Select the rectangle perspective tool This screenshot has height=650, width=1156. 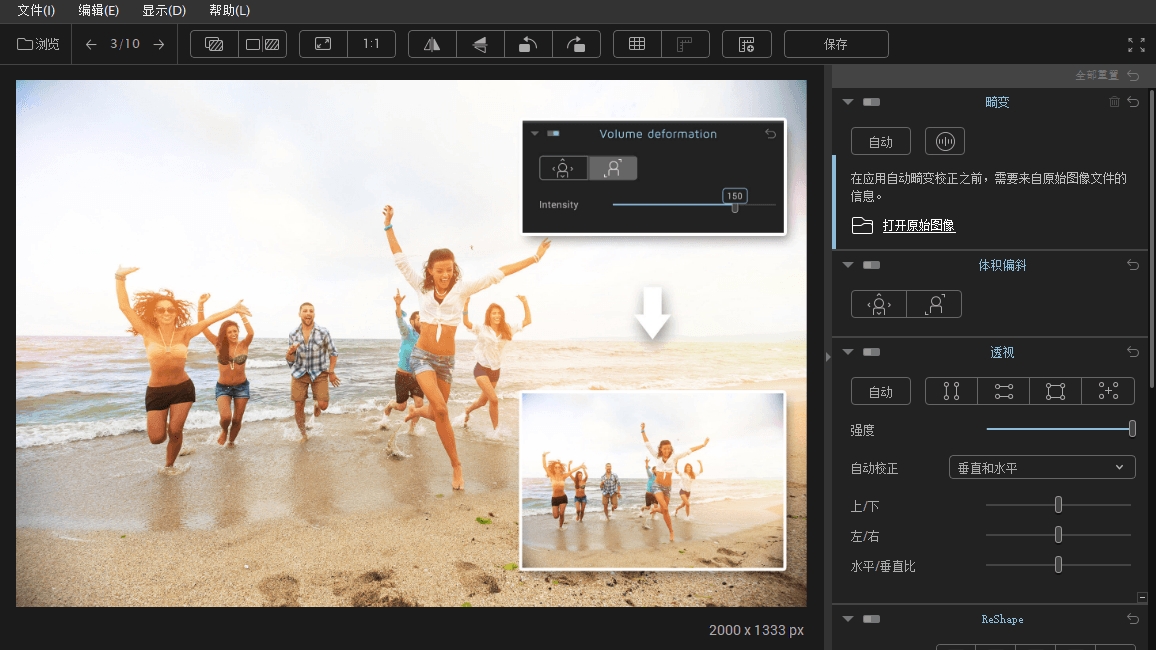[1055, 391]
